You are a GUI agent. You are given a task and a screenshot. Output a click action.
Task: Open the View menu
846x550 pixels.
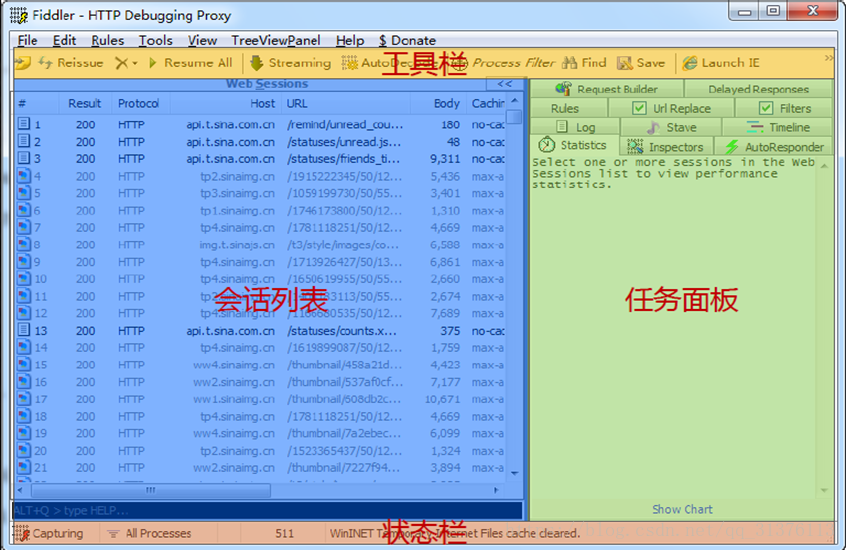pos(202,40)
